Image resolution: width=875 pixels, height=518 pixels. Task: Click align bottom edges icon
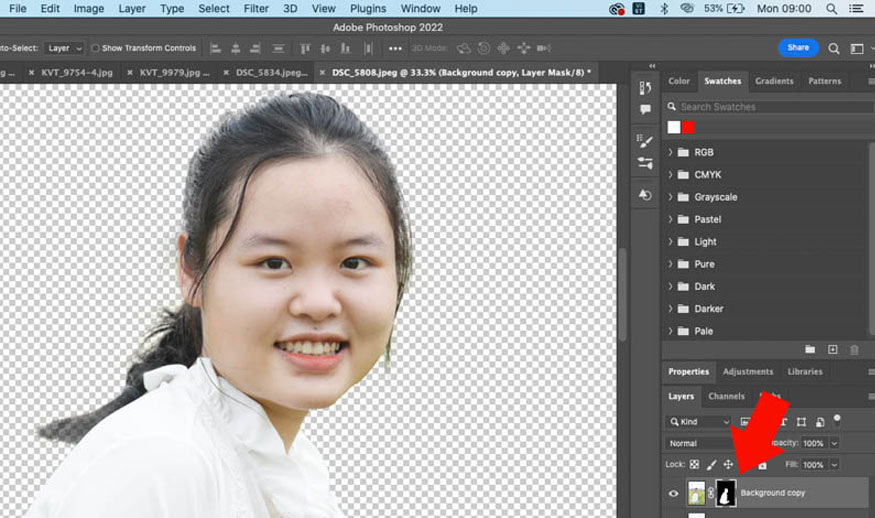point(345,49)
